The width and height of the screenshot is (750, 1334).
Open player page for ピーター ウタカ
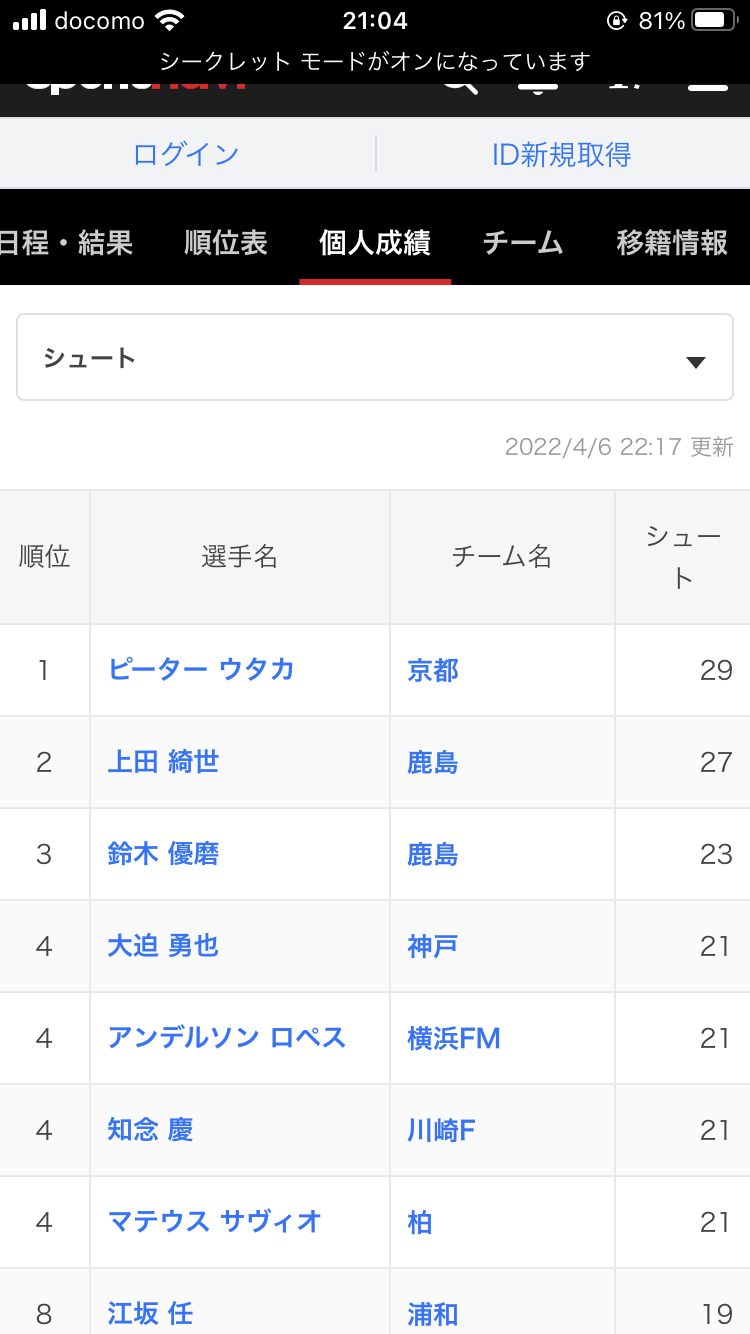pos(201,669)
